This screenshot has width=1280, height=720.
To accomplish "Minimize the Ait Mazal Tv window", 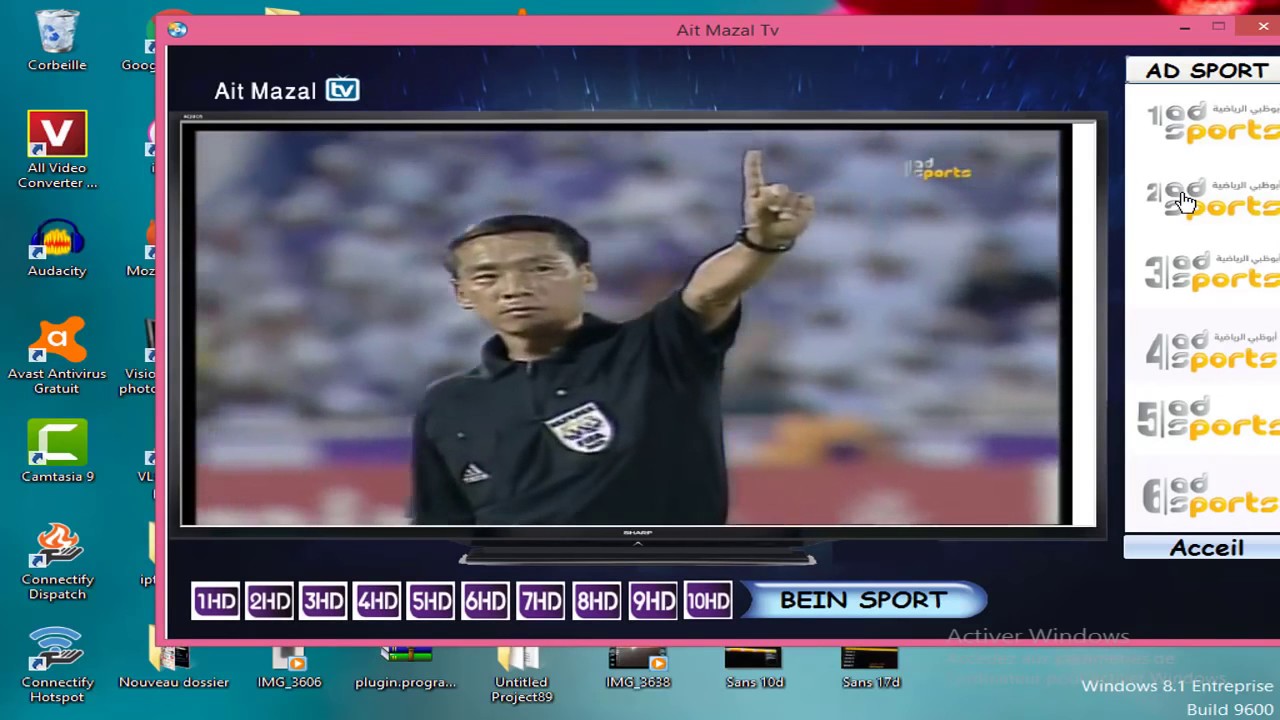I will point(1185,29).
